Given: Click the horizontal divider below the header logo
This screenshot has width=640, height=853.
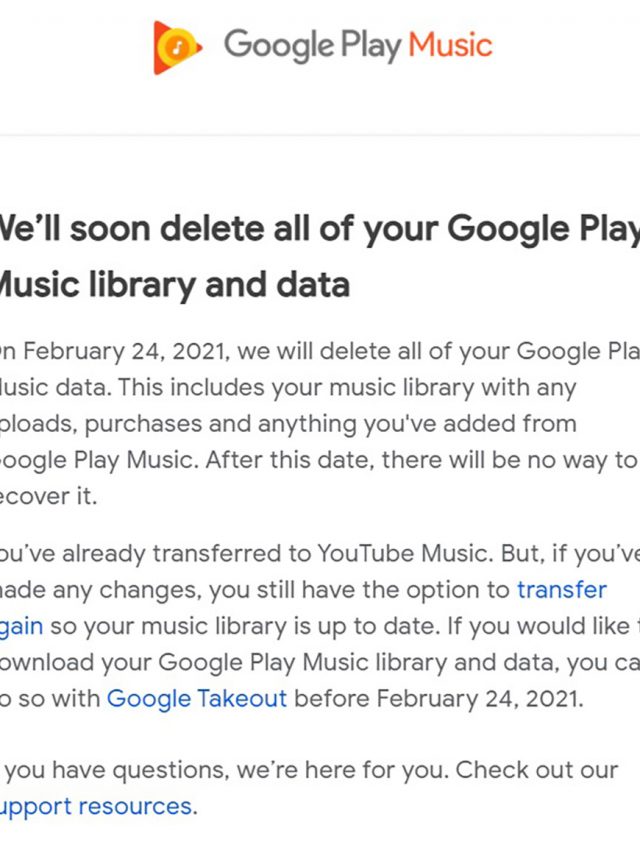Looking at the screenshot, I should pyautogui.click(x=320, y=135).
